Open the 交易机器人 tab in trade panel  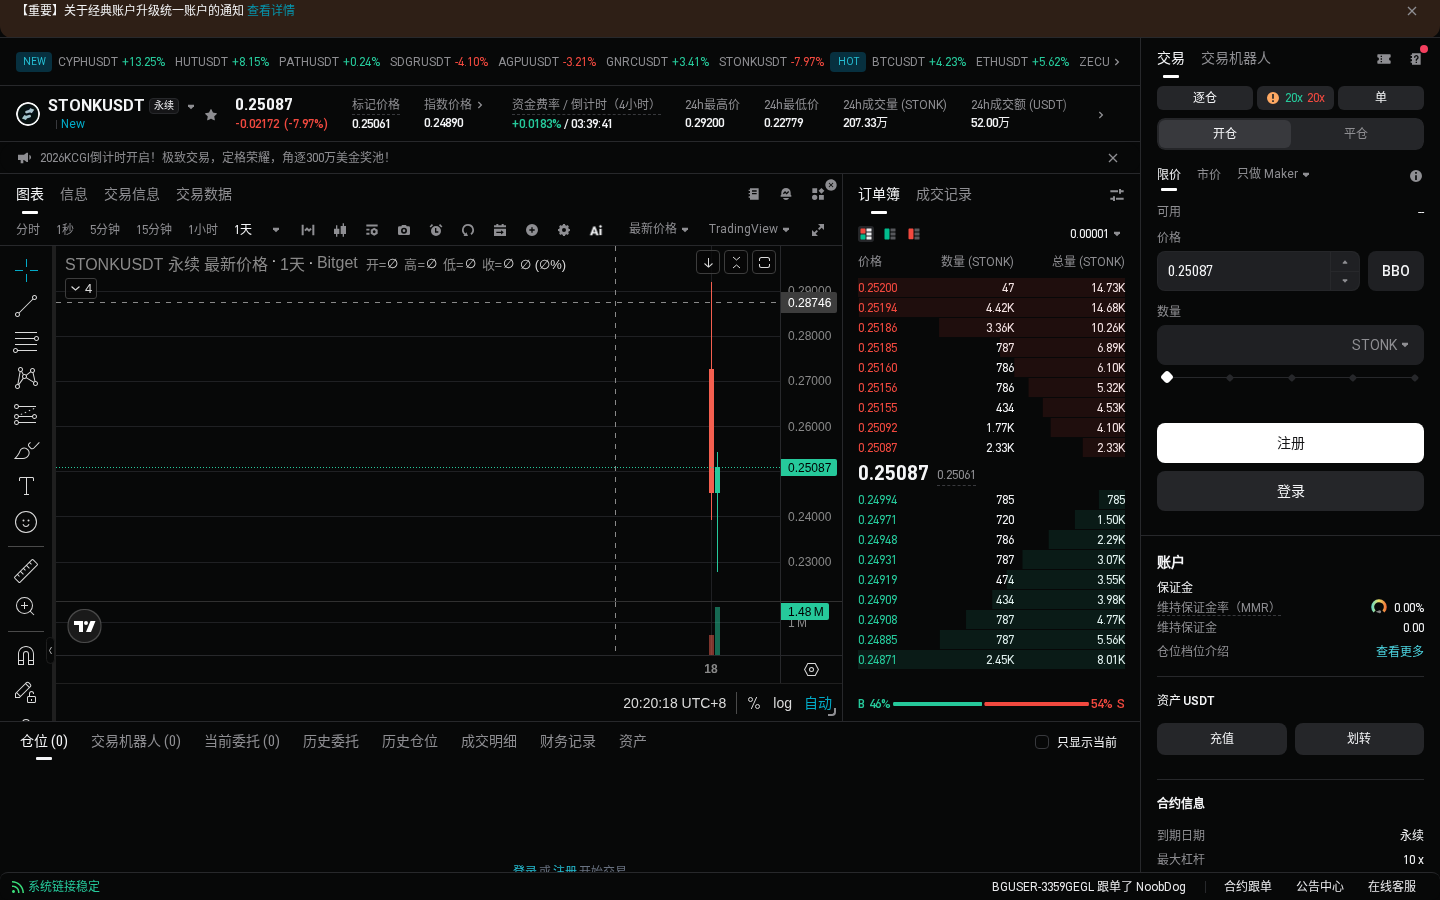coord(1236,58)
